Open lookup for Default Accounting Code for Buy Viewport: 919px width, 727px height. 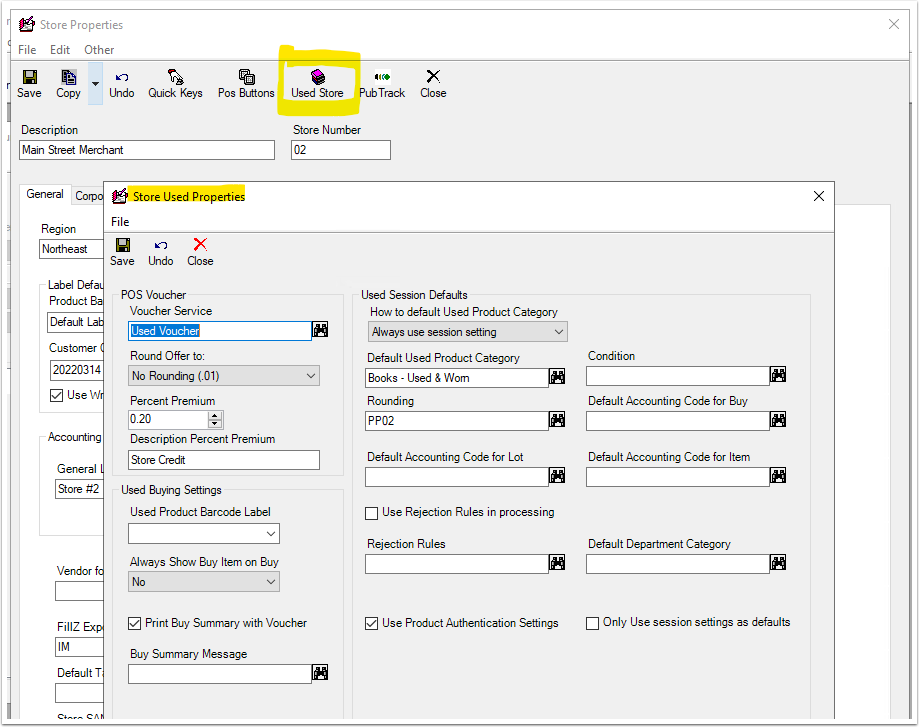pos(778,420)
